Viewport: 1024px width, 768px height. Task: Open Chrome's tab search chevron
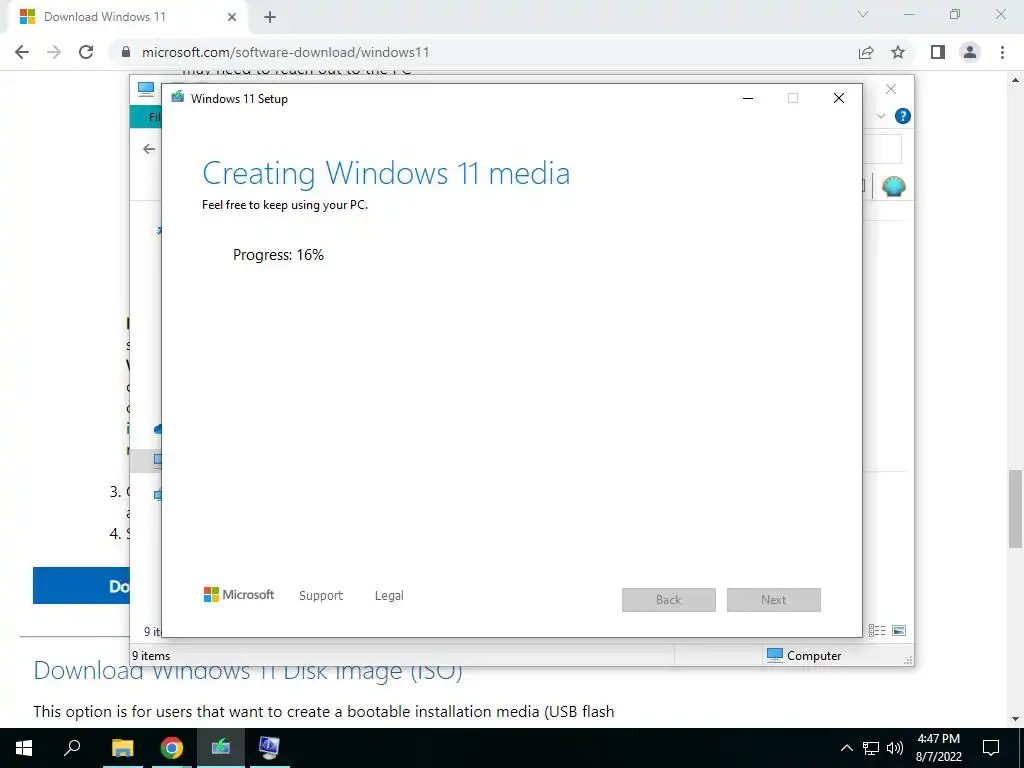[863, 14]
